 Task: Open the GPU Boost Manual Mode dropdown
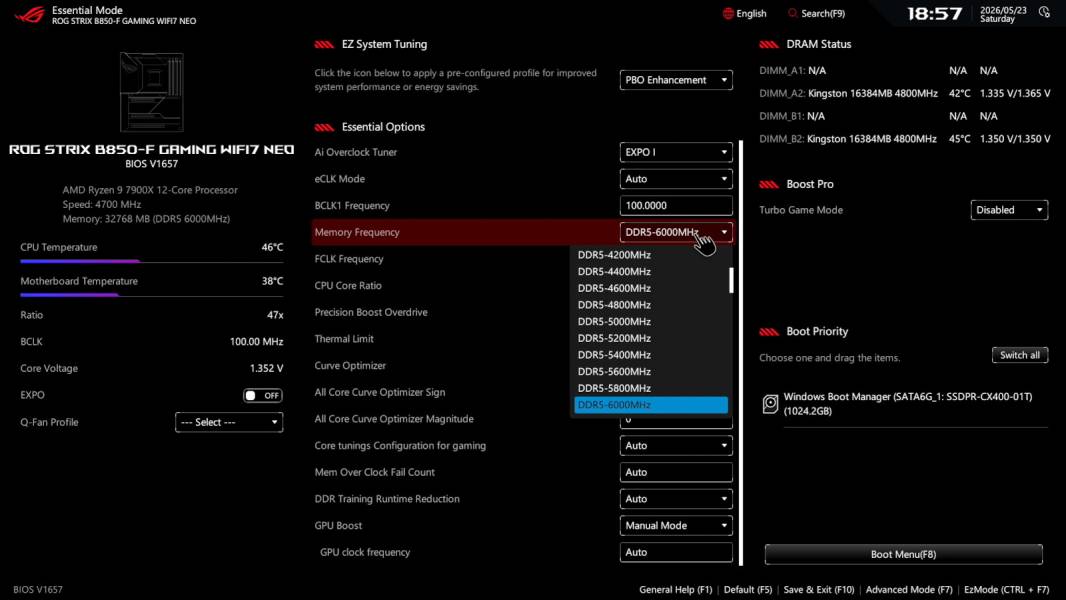point(676,525)
